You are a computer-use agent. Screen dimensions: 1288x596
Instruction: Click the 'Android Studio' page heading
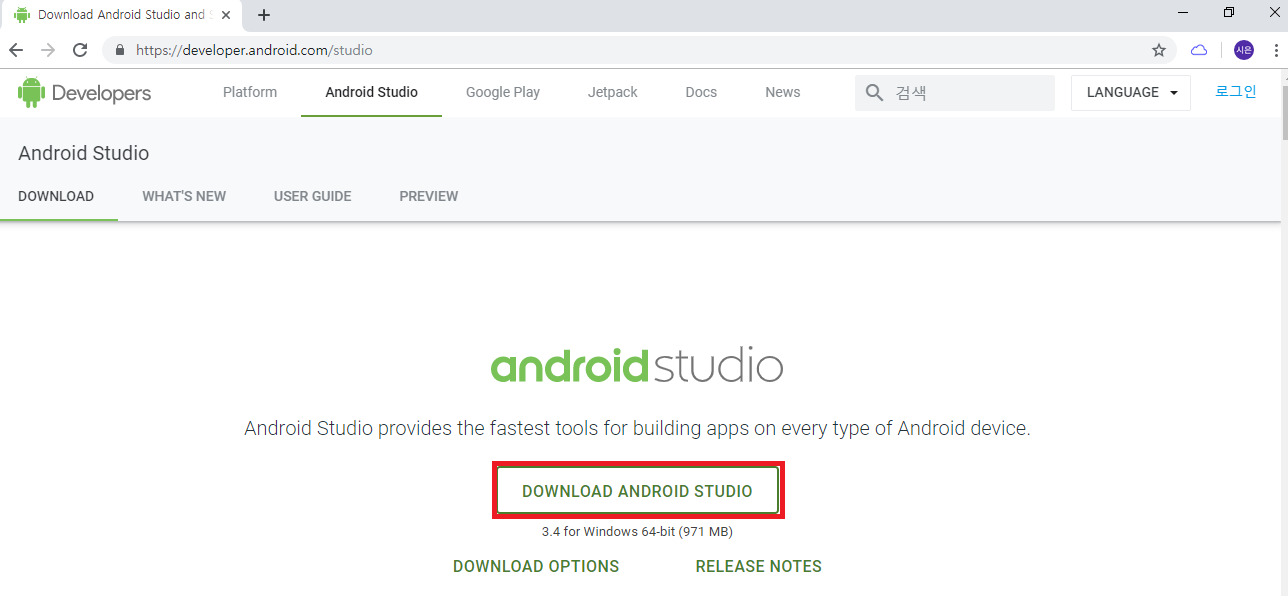coord(84,153)
